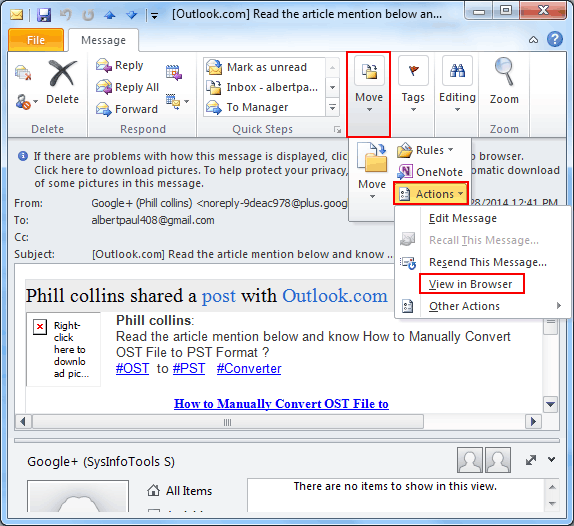Click recipient albertpaul408@gmail.com
This screenshot has width=574, height=526.
coord(153,220)
